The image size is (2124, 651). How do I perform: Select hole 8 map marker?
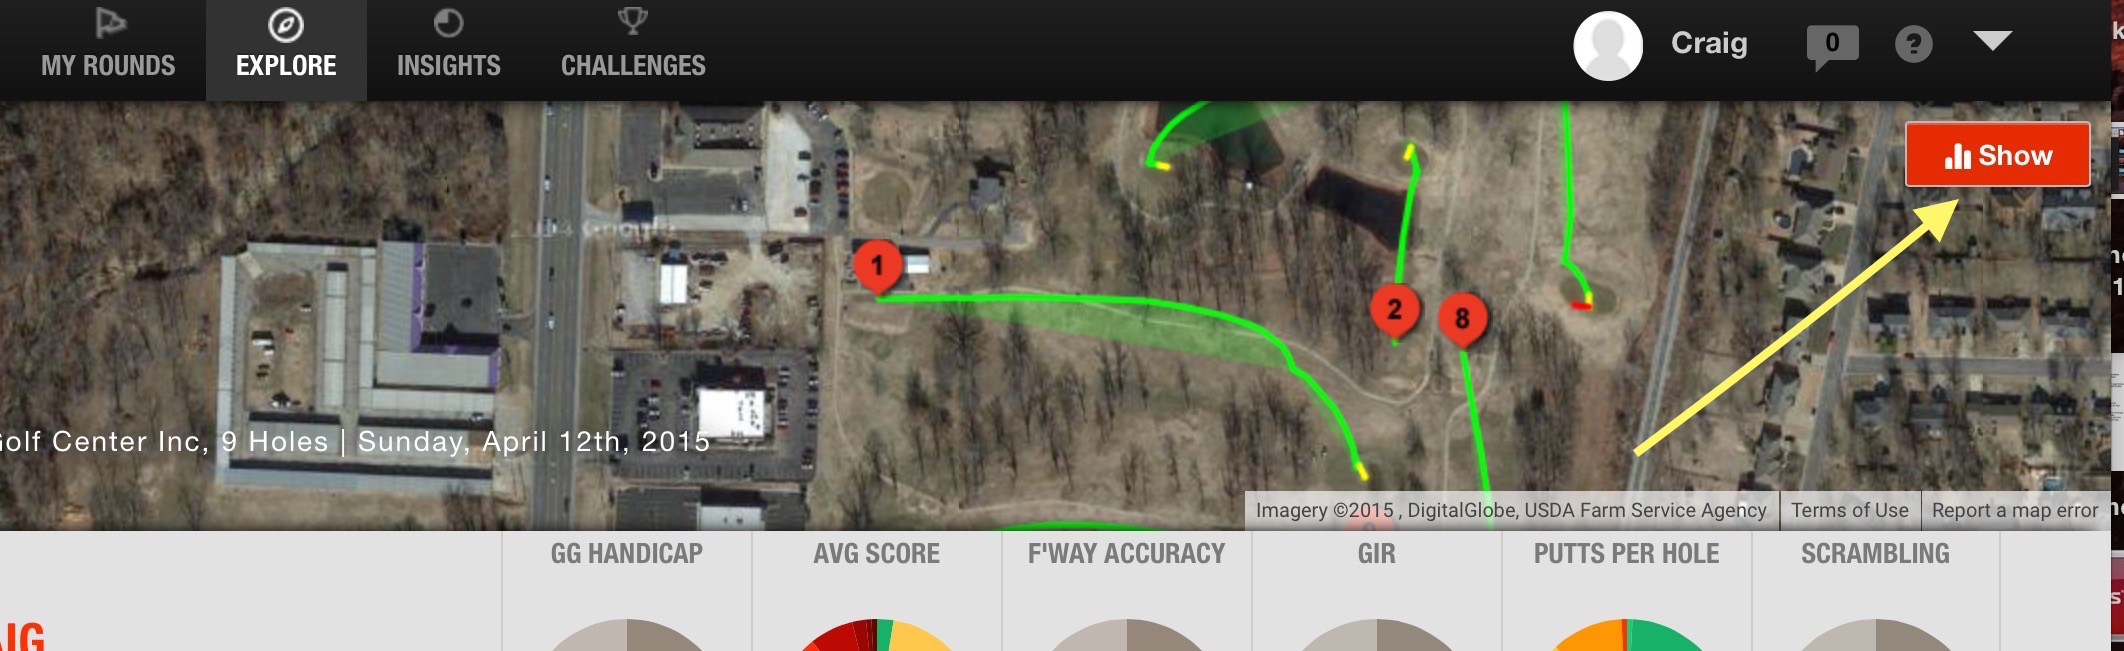click(x=1462, y=320)
